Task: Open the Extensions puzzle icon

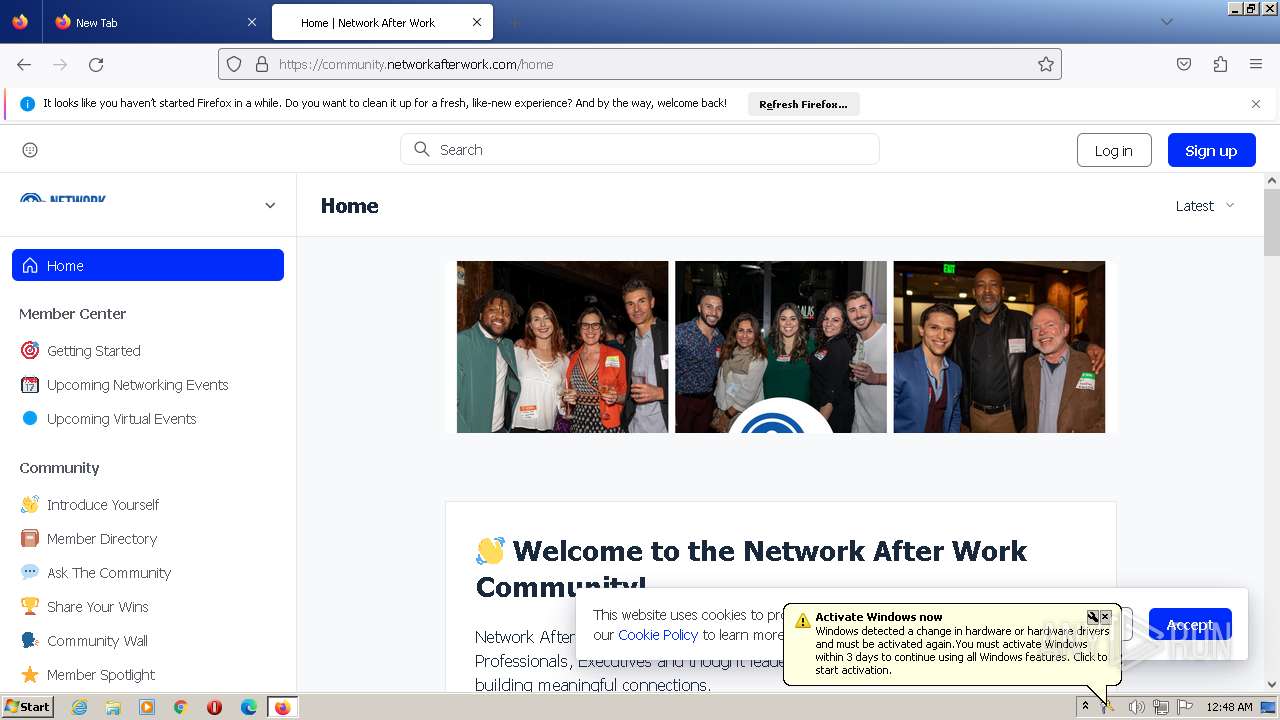Action: (x=1220, y=64)
